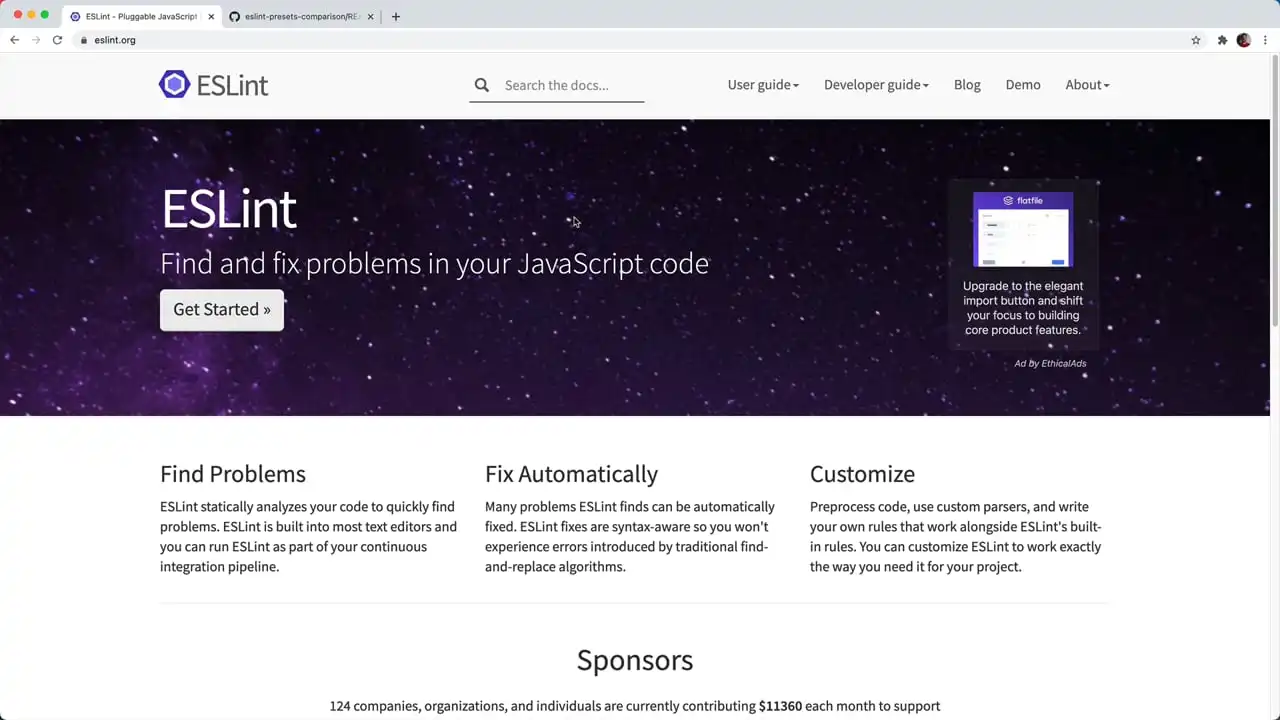Click the 'Upgrade to the elegant import button' ad text
The height and width of the screenshot is (720, 1280).
[1023, 308]
